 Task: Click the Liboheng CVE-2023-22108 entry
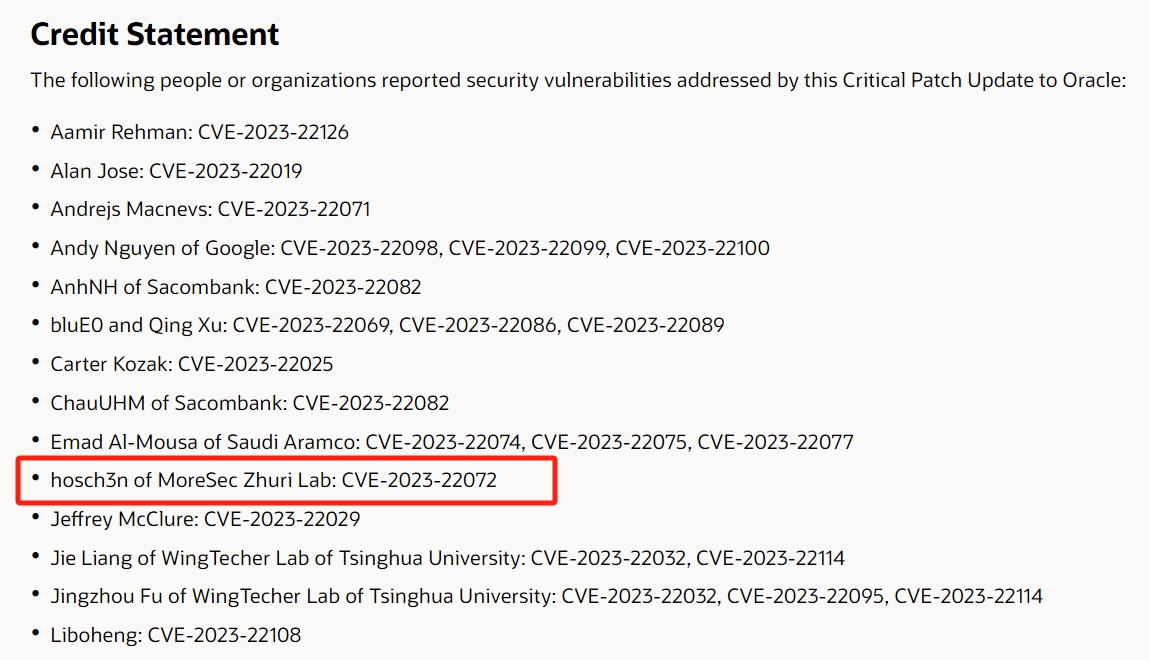point(175,635)
